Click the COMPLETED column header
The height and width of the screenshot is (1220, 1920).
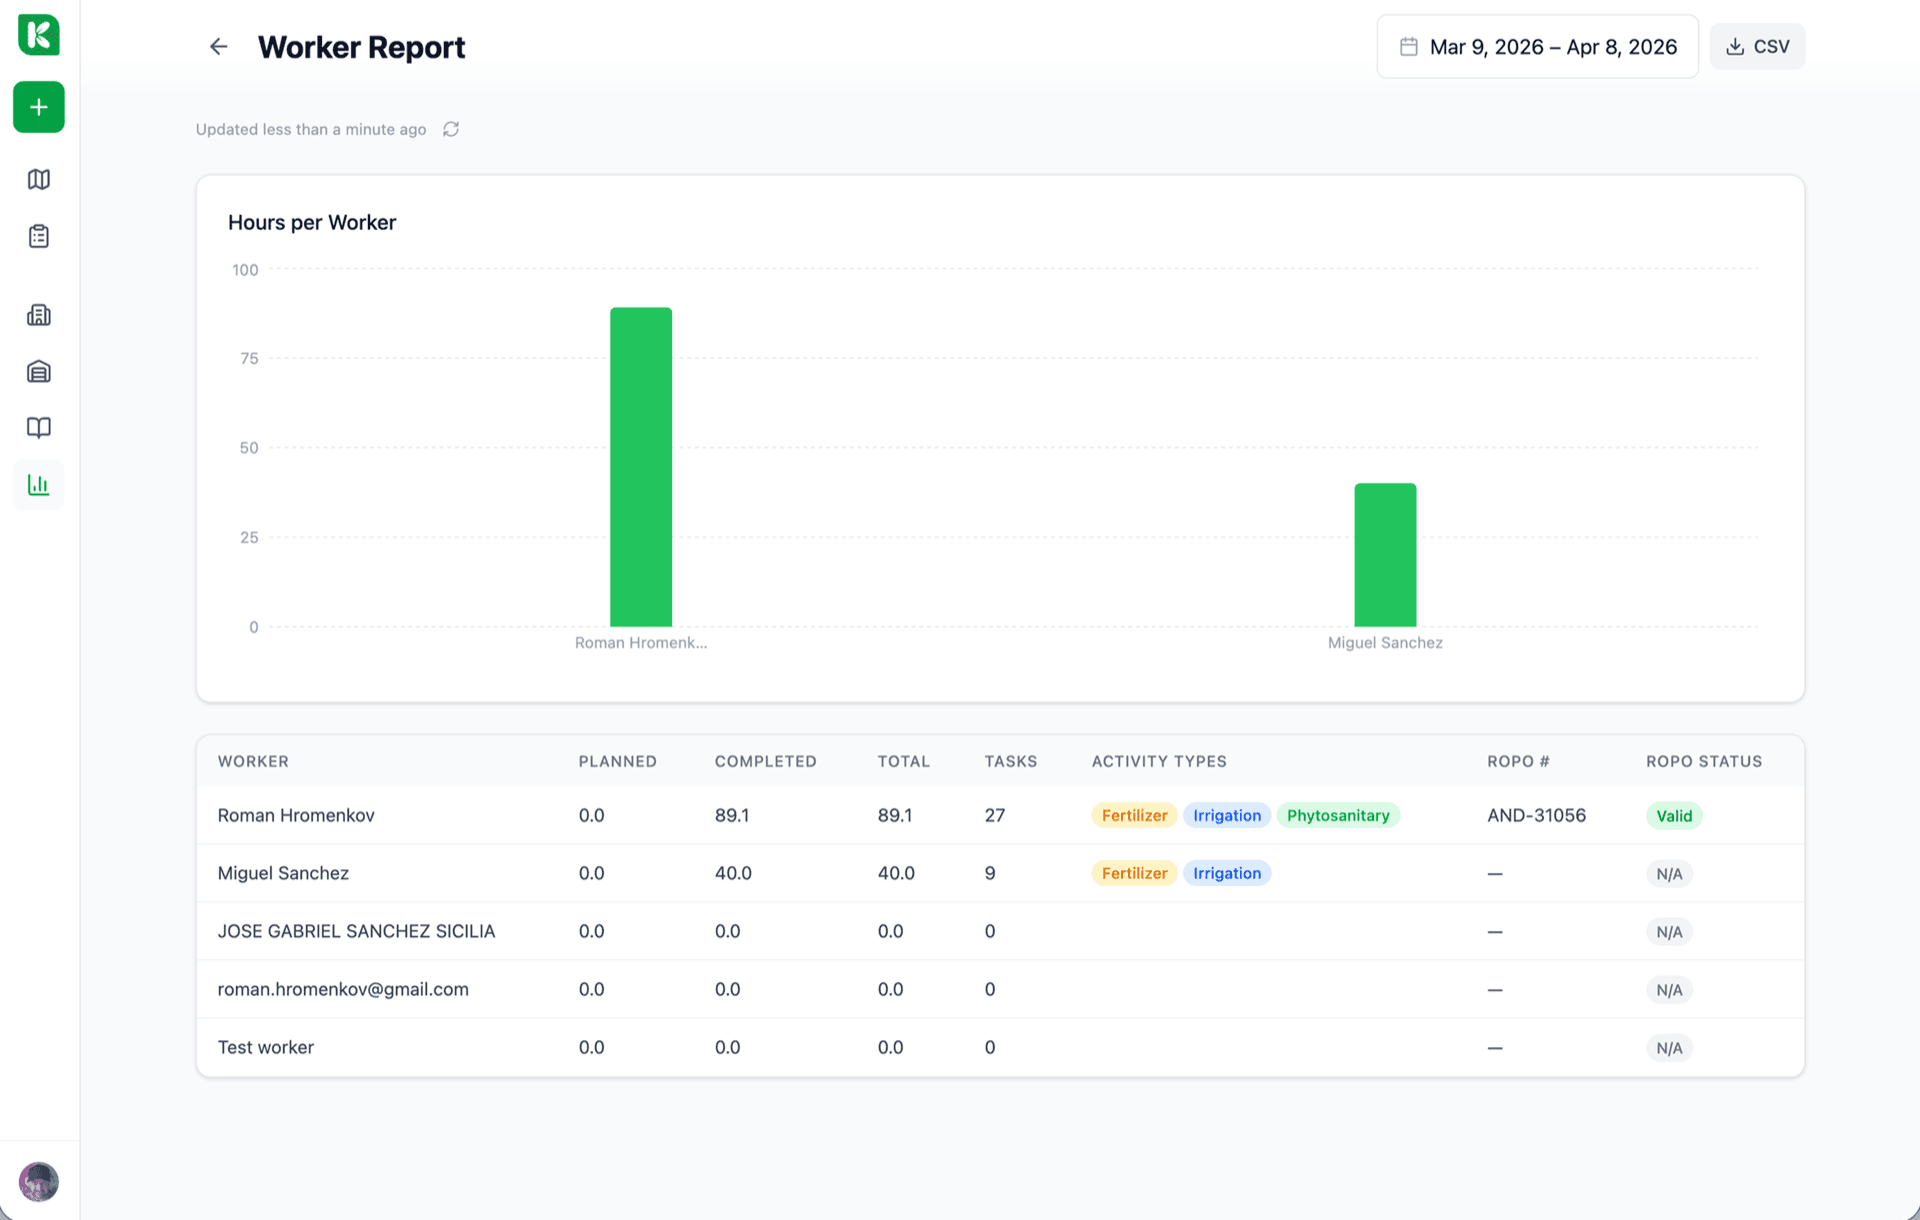[x=765, y=761]
